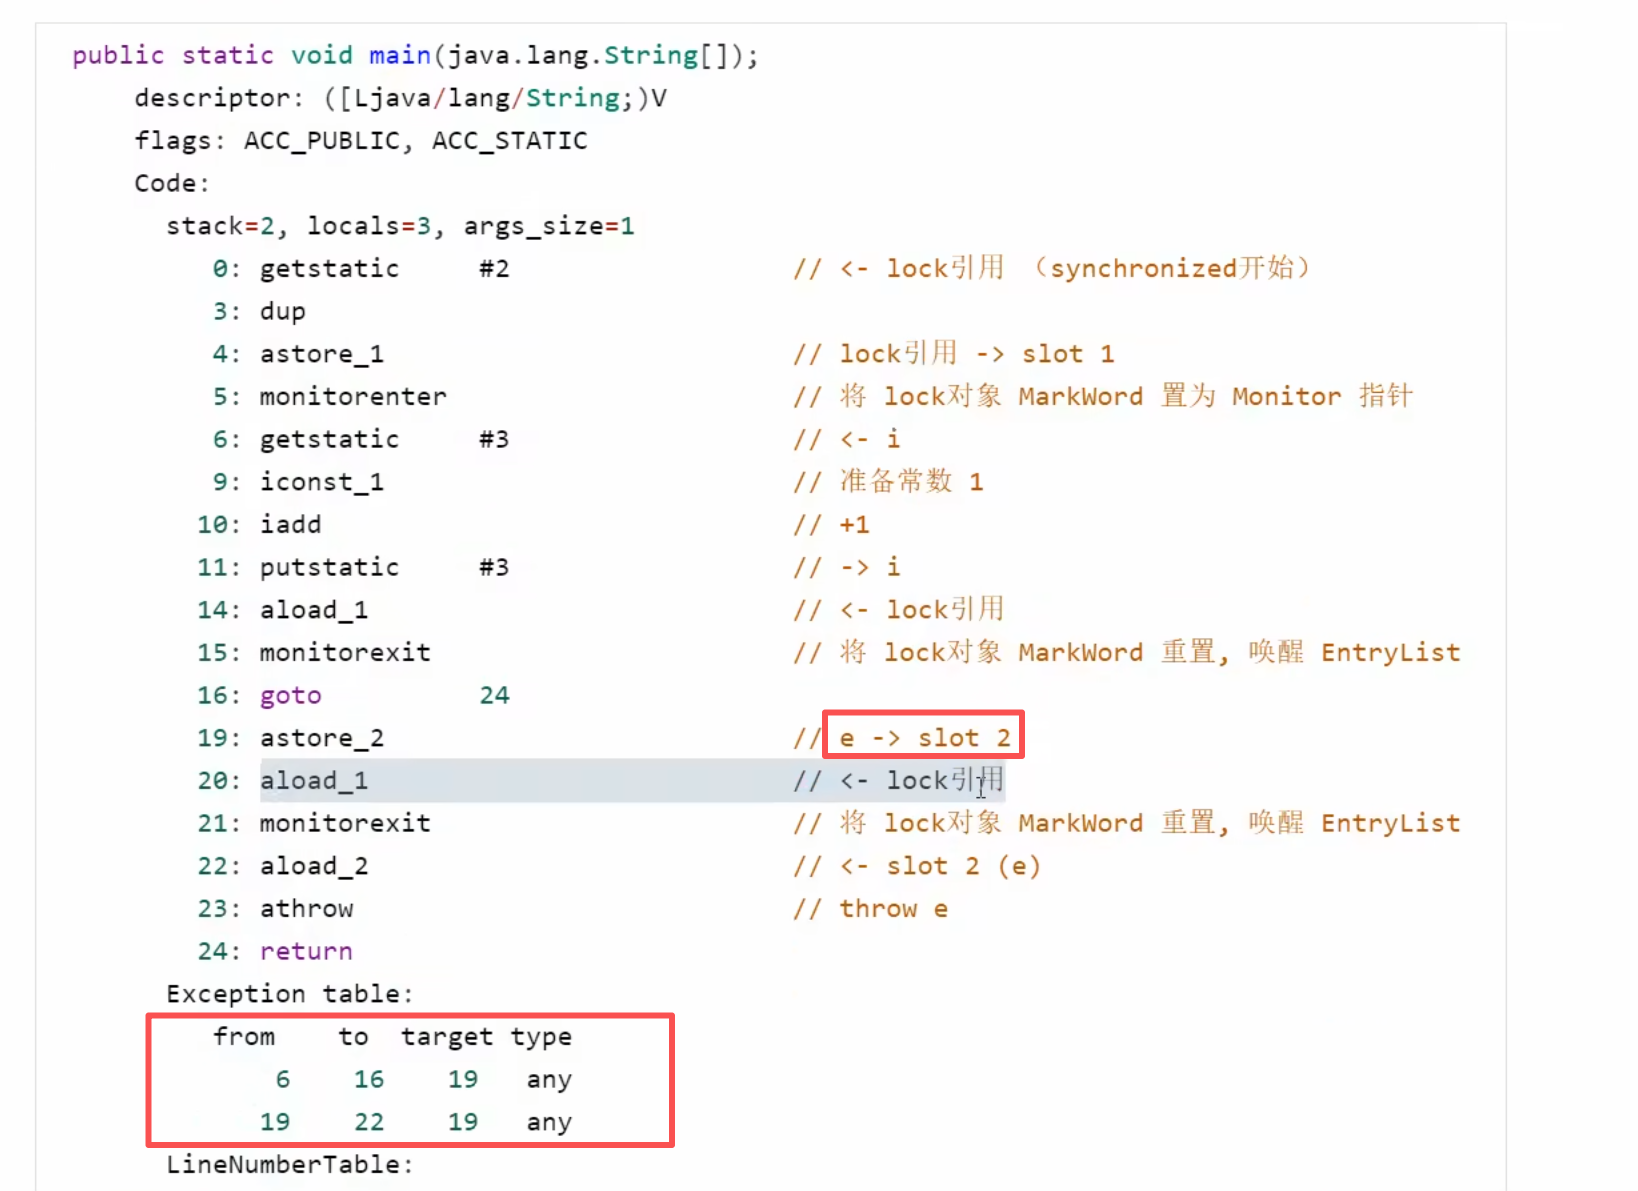The width and height of the screenshot is (1638, 1191).
Task: Click 'target' header in exception table
Action: point(447,1038)
